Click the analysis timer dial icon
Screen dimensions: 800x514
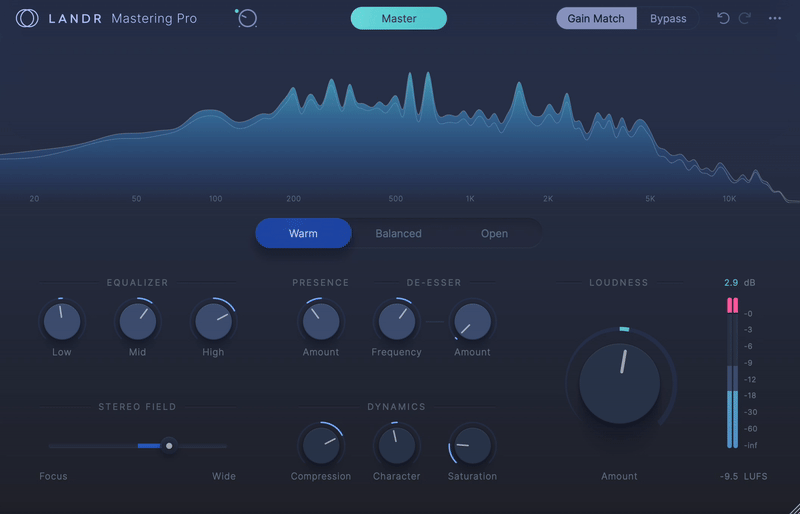[x=247, y=18]
